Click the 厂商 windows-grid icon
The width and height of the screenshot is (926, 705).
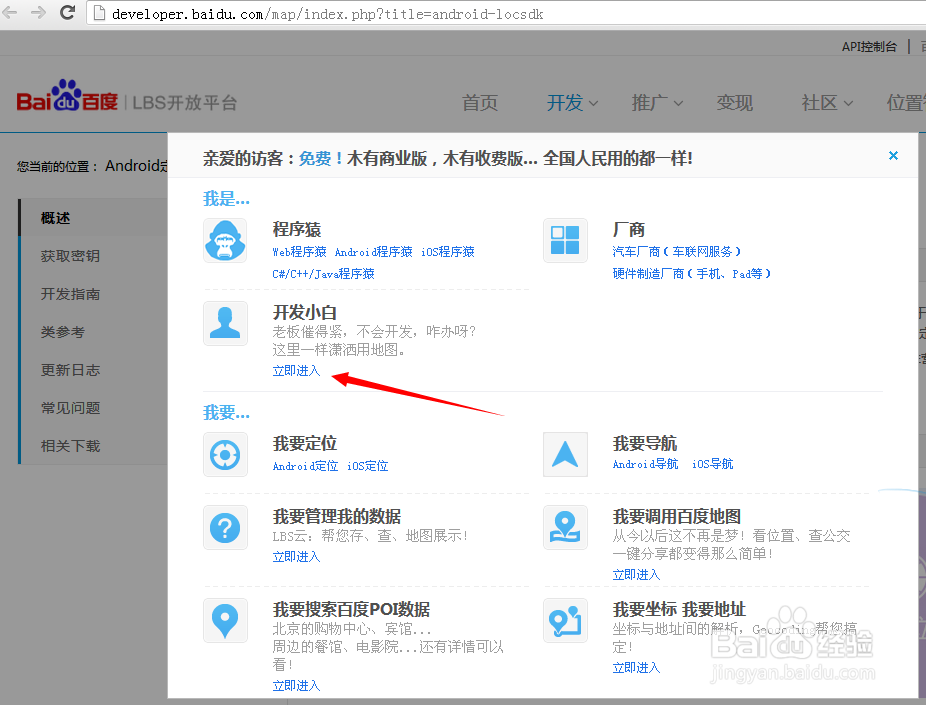coord(565,240)
